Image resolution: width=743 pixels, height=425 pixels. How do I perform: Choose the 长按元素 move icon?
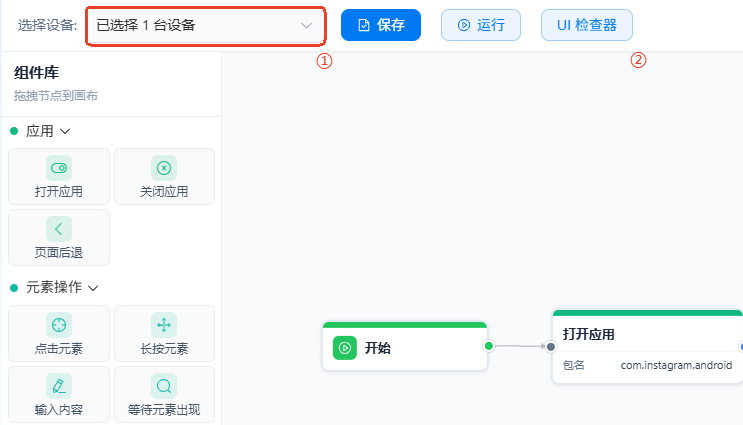tap(164, 325)
